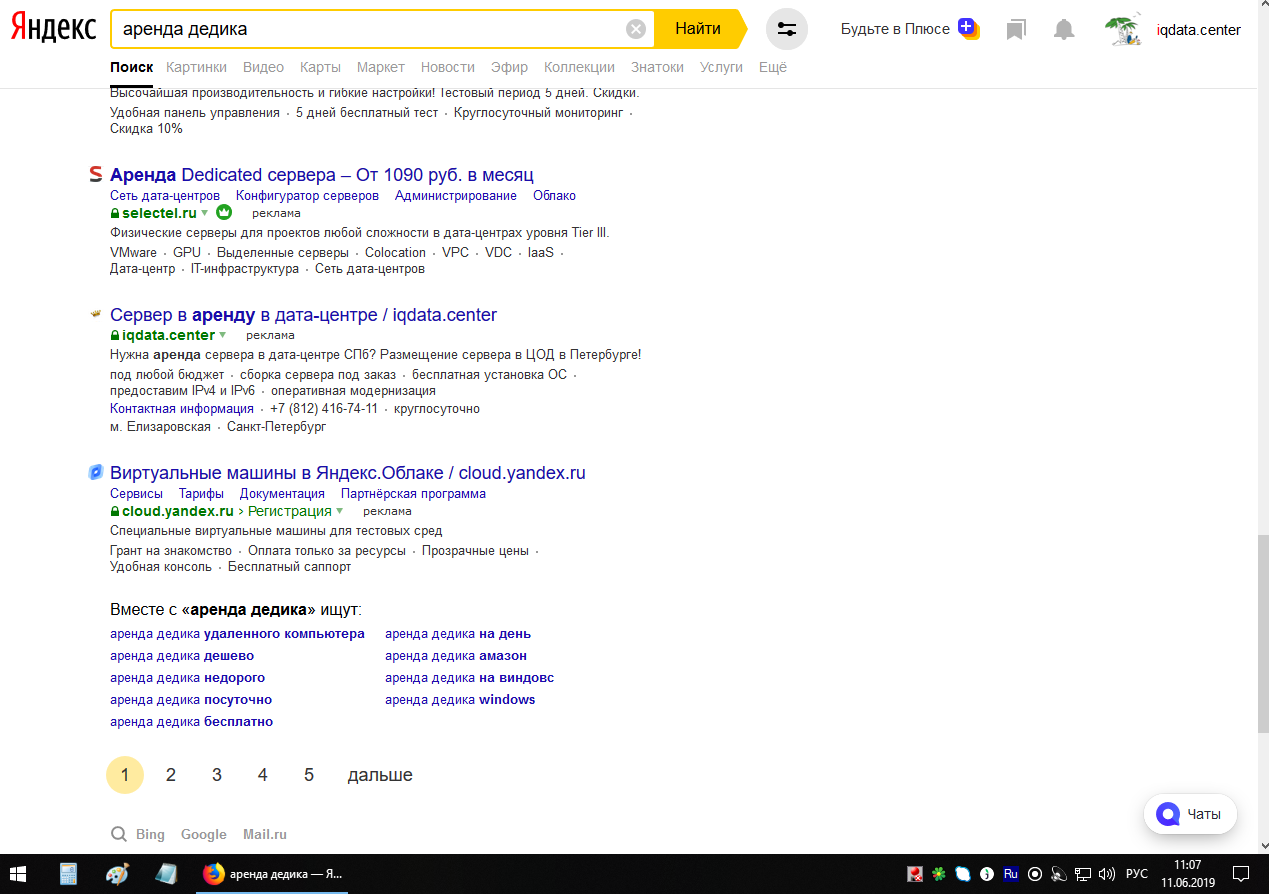Open Будьте в Плюсе link

click(x=895, y=29)
